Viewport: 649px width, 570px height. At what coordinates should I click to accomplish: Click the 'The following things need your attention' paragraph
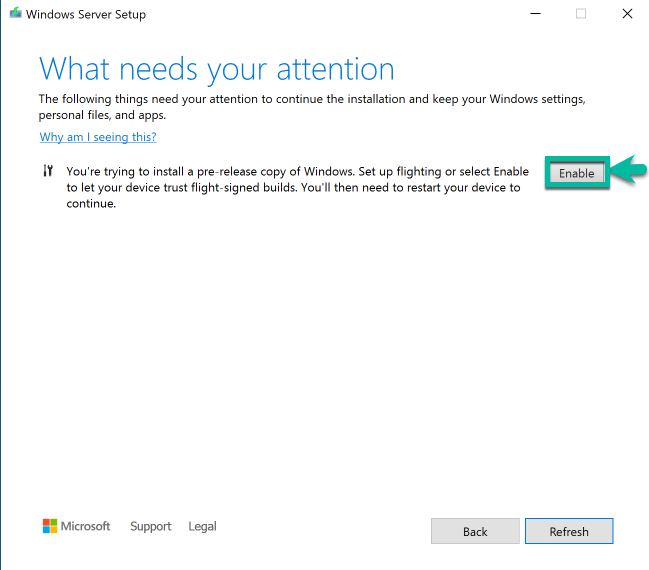[x=312, y=107]
